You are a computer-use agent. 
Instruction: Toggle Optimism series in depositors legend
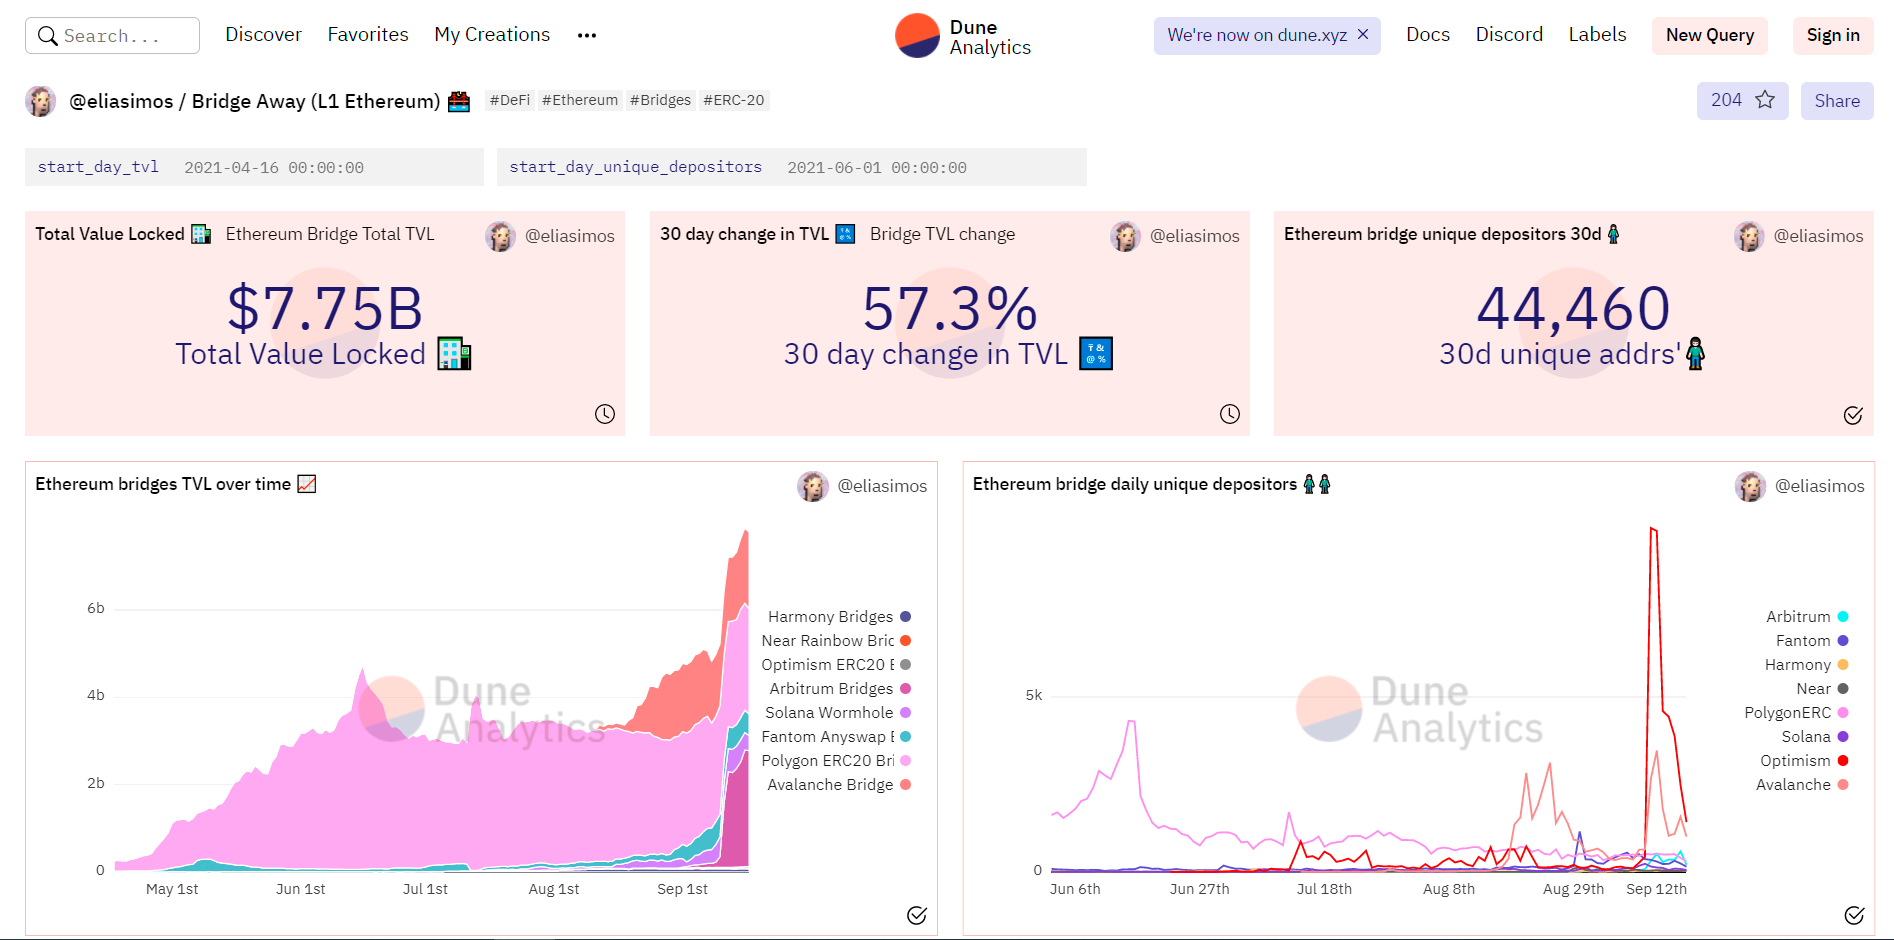point(1804,761)
